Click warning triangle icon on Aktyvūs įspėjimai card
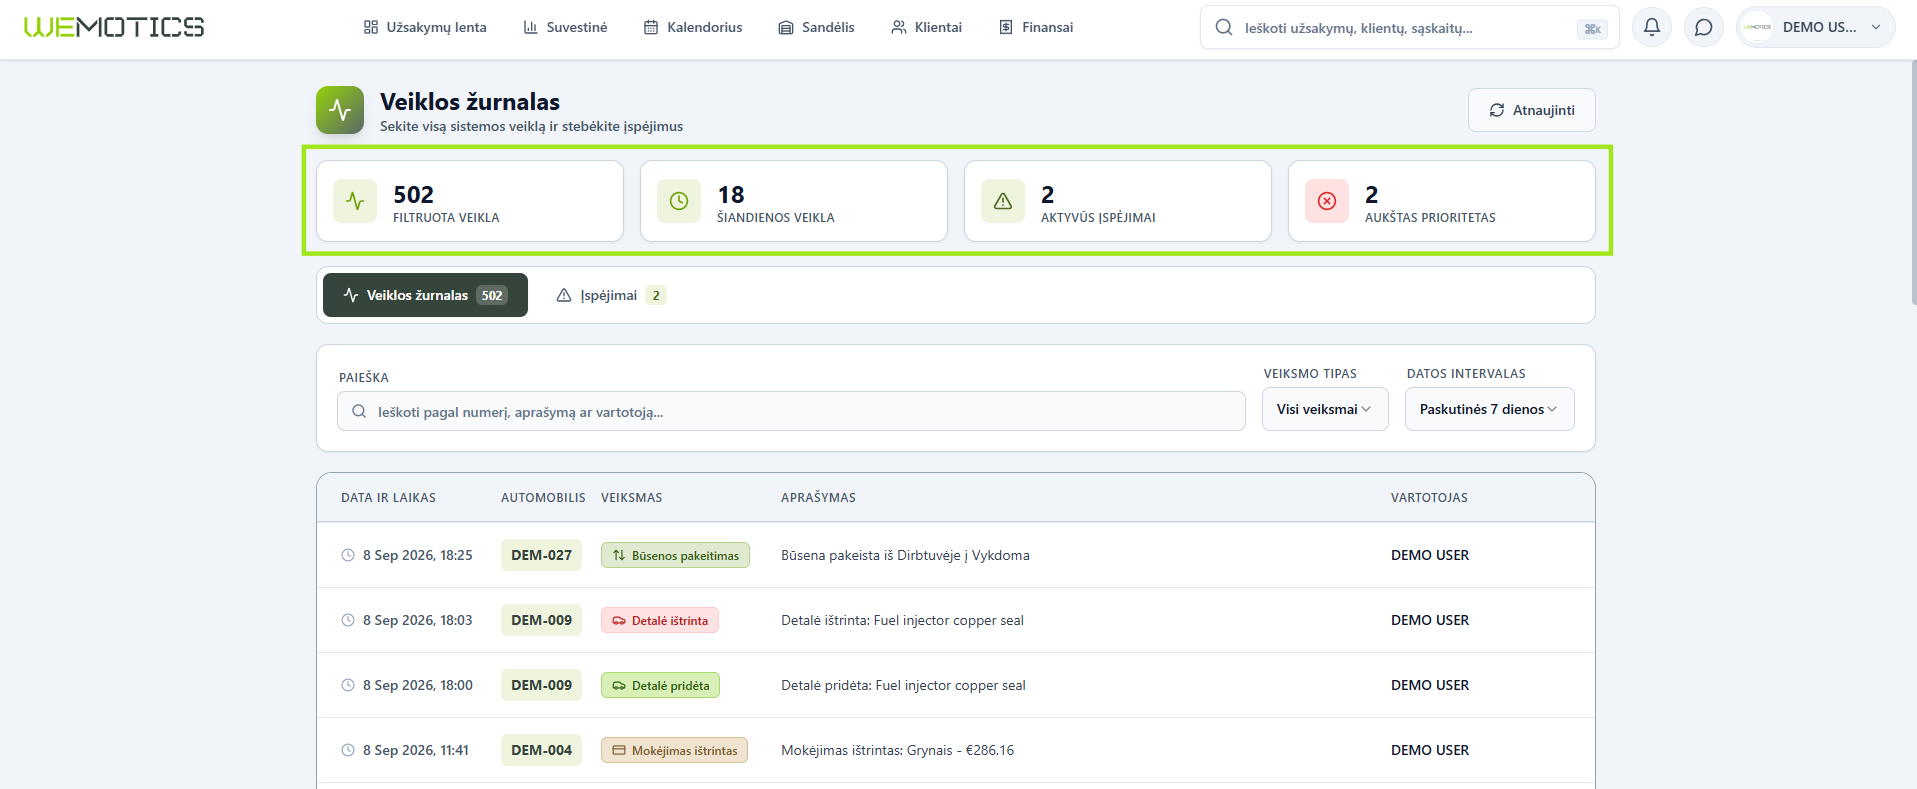 point(1003,201)
